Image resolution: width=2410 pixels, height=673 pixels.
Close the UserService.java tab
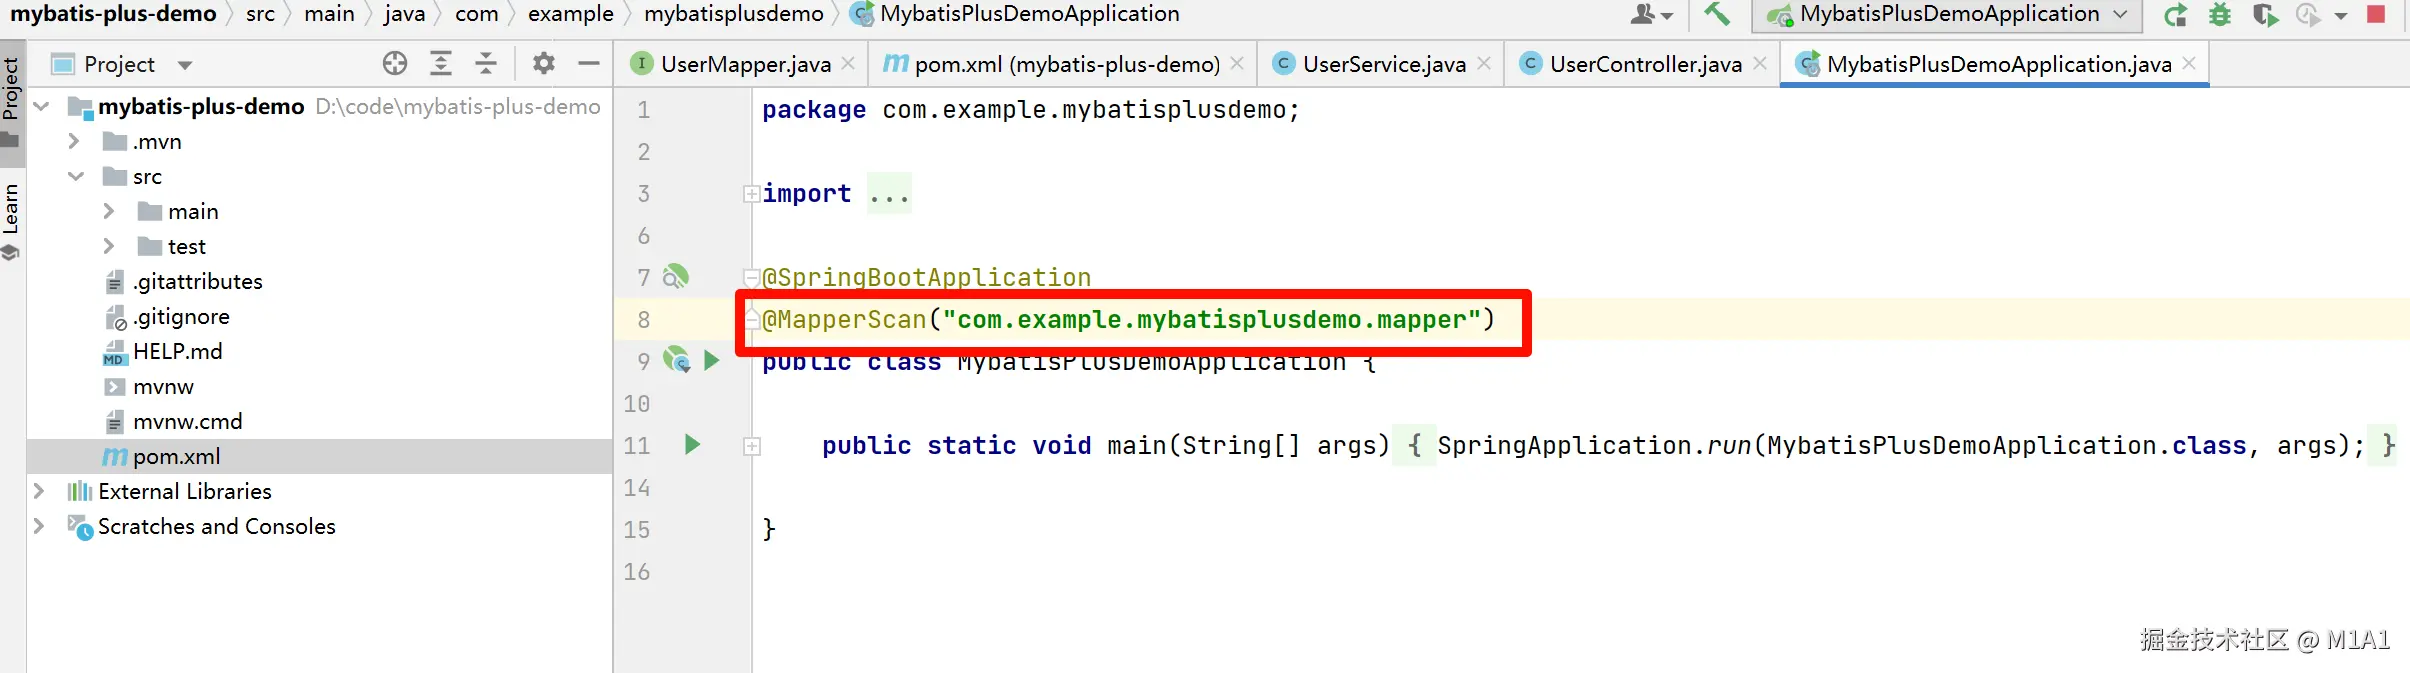(x=1484, y=63)
